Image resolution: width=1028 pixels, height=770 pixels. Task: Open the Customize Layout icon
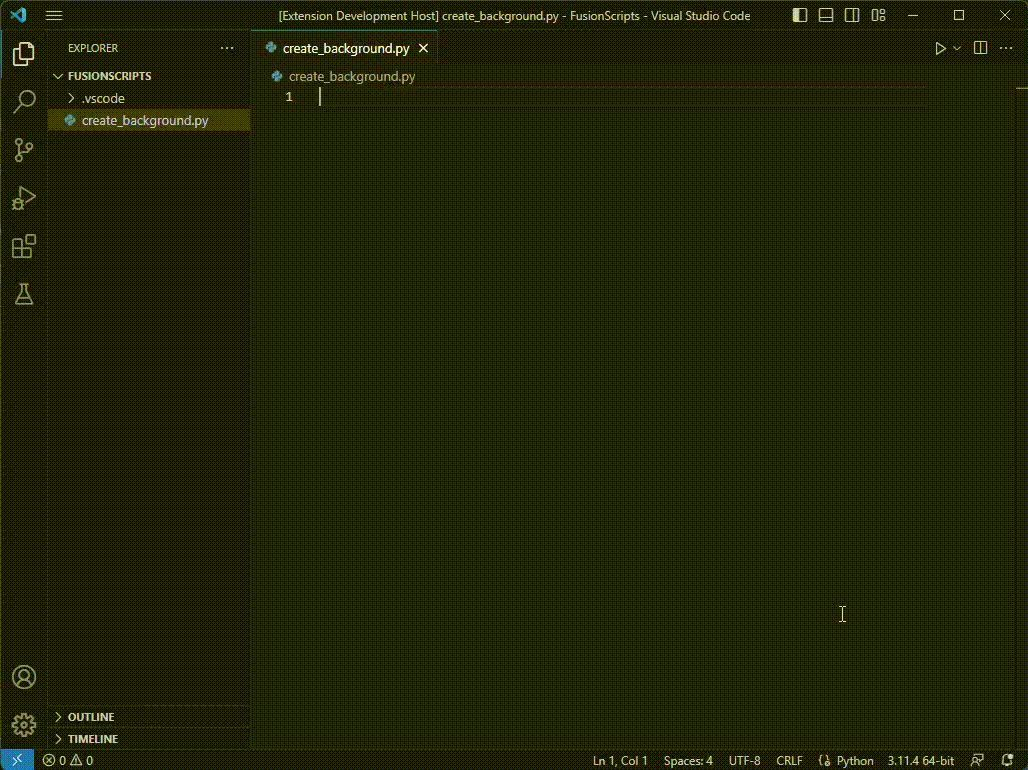pyautogui.click(x=879, y=15)
